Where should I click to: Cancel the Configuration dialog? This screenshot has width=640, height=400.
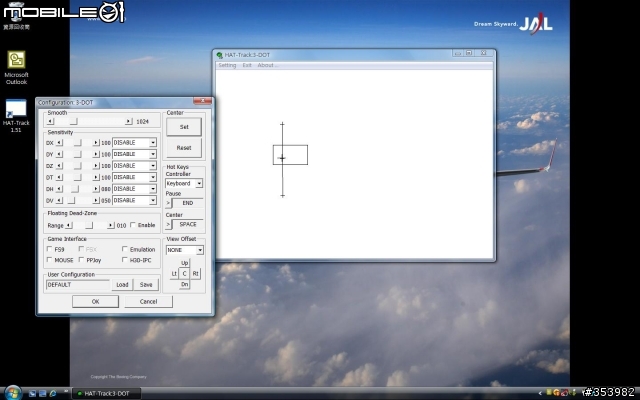coord(149,302)
